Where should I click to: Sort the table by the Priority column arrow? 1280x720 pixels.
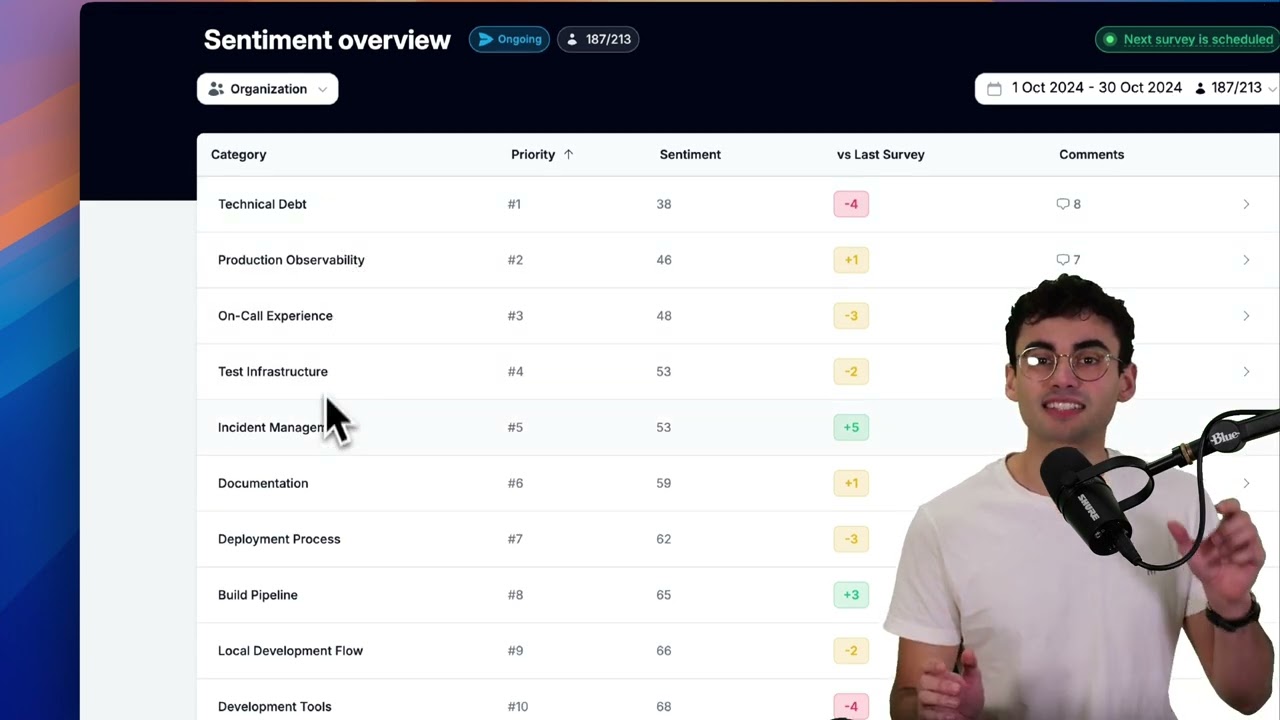pyautogui.click(x=569, y=155)
